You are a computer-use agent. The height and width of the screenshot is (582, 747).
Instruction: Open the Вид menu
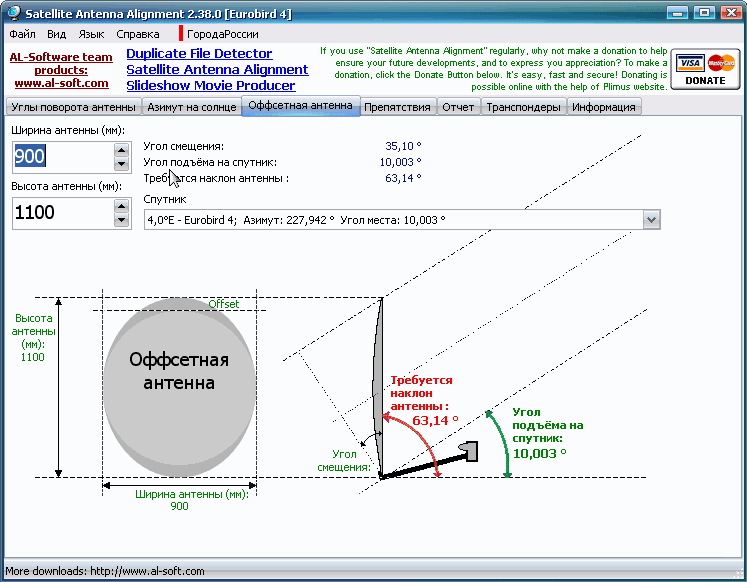56,34
